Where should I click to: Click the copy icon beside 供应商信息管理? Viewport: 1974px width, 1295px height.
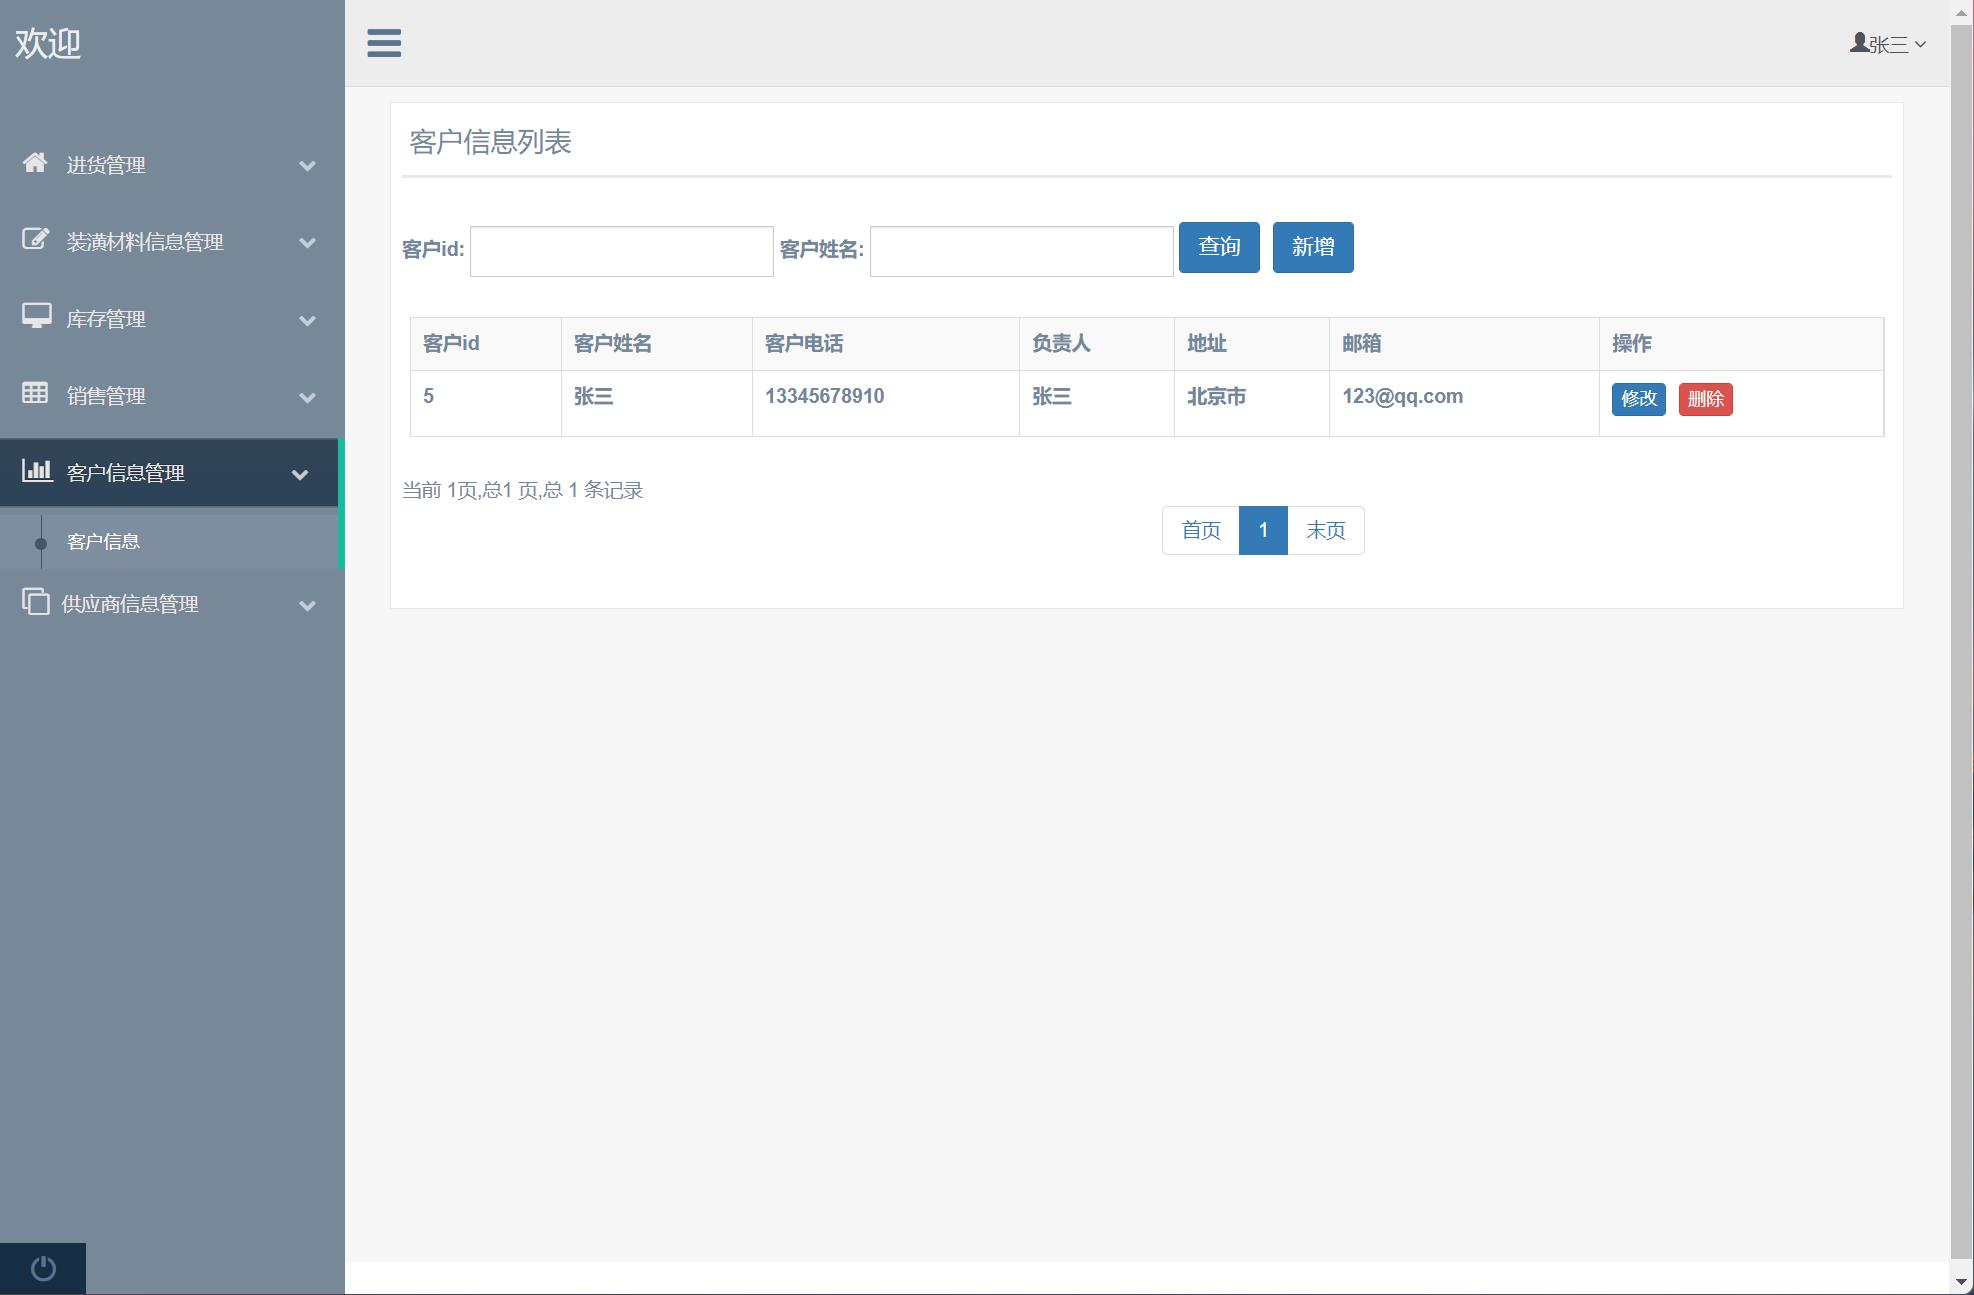36,604
